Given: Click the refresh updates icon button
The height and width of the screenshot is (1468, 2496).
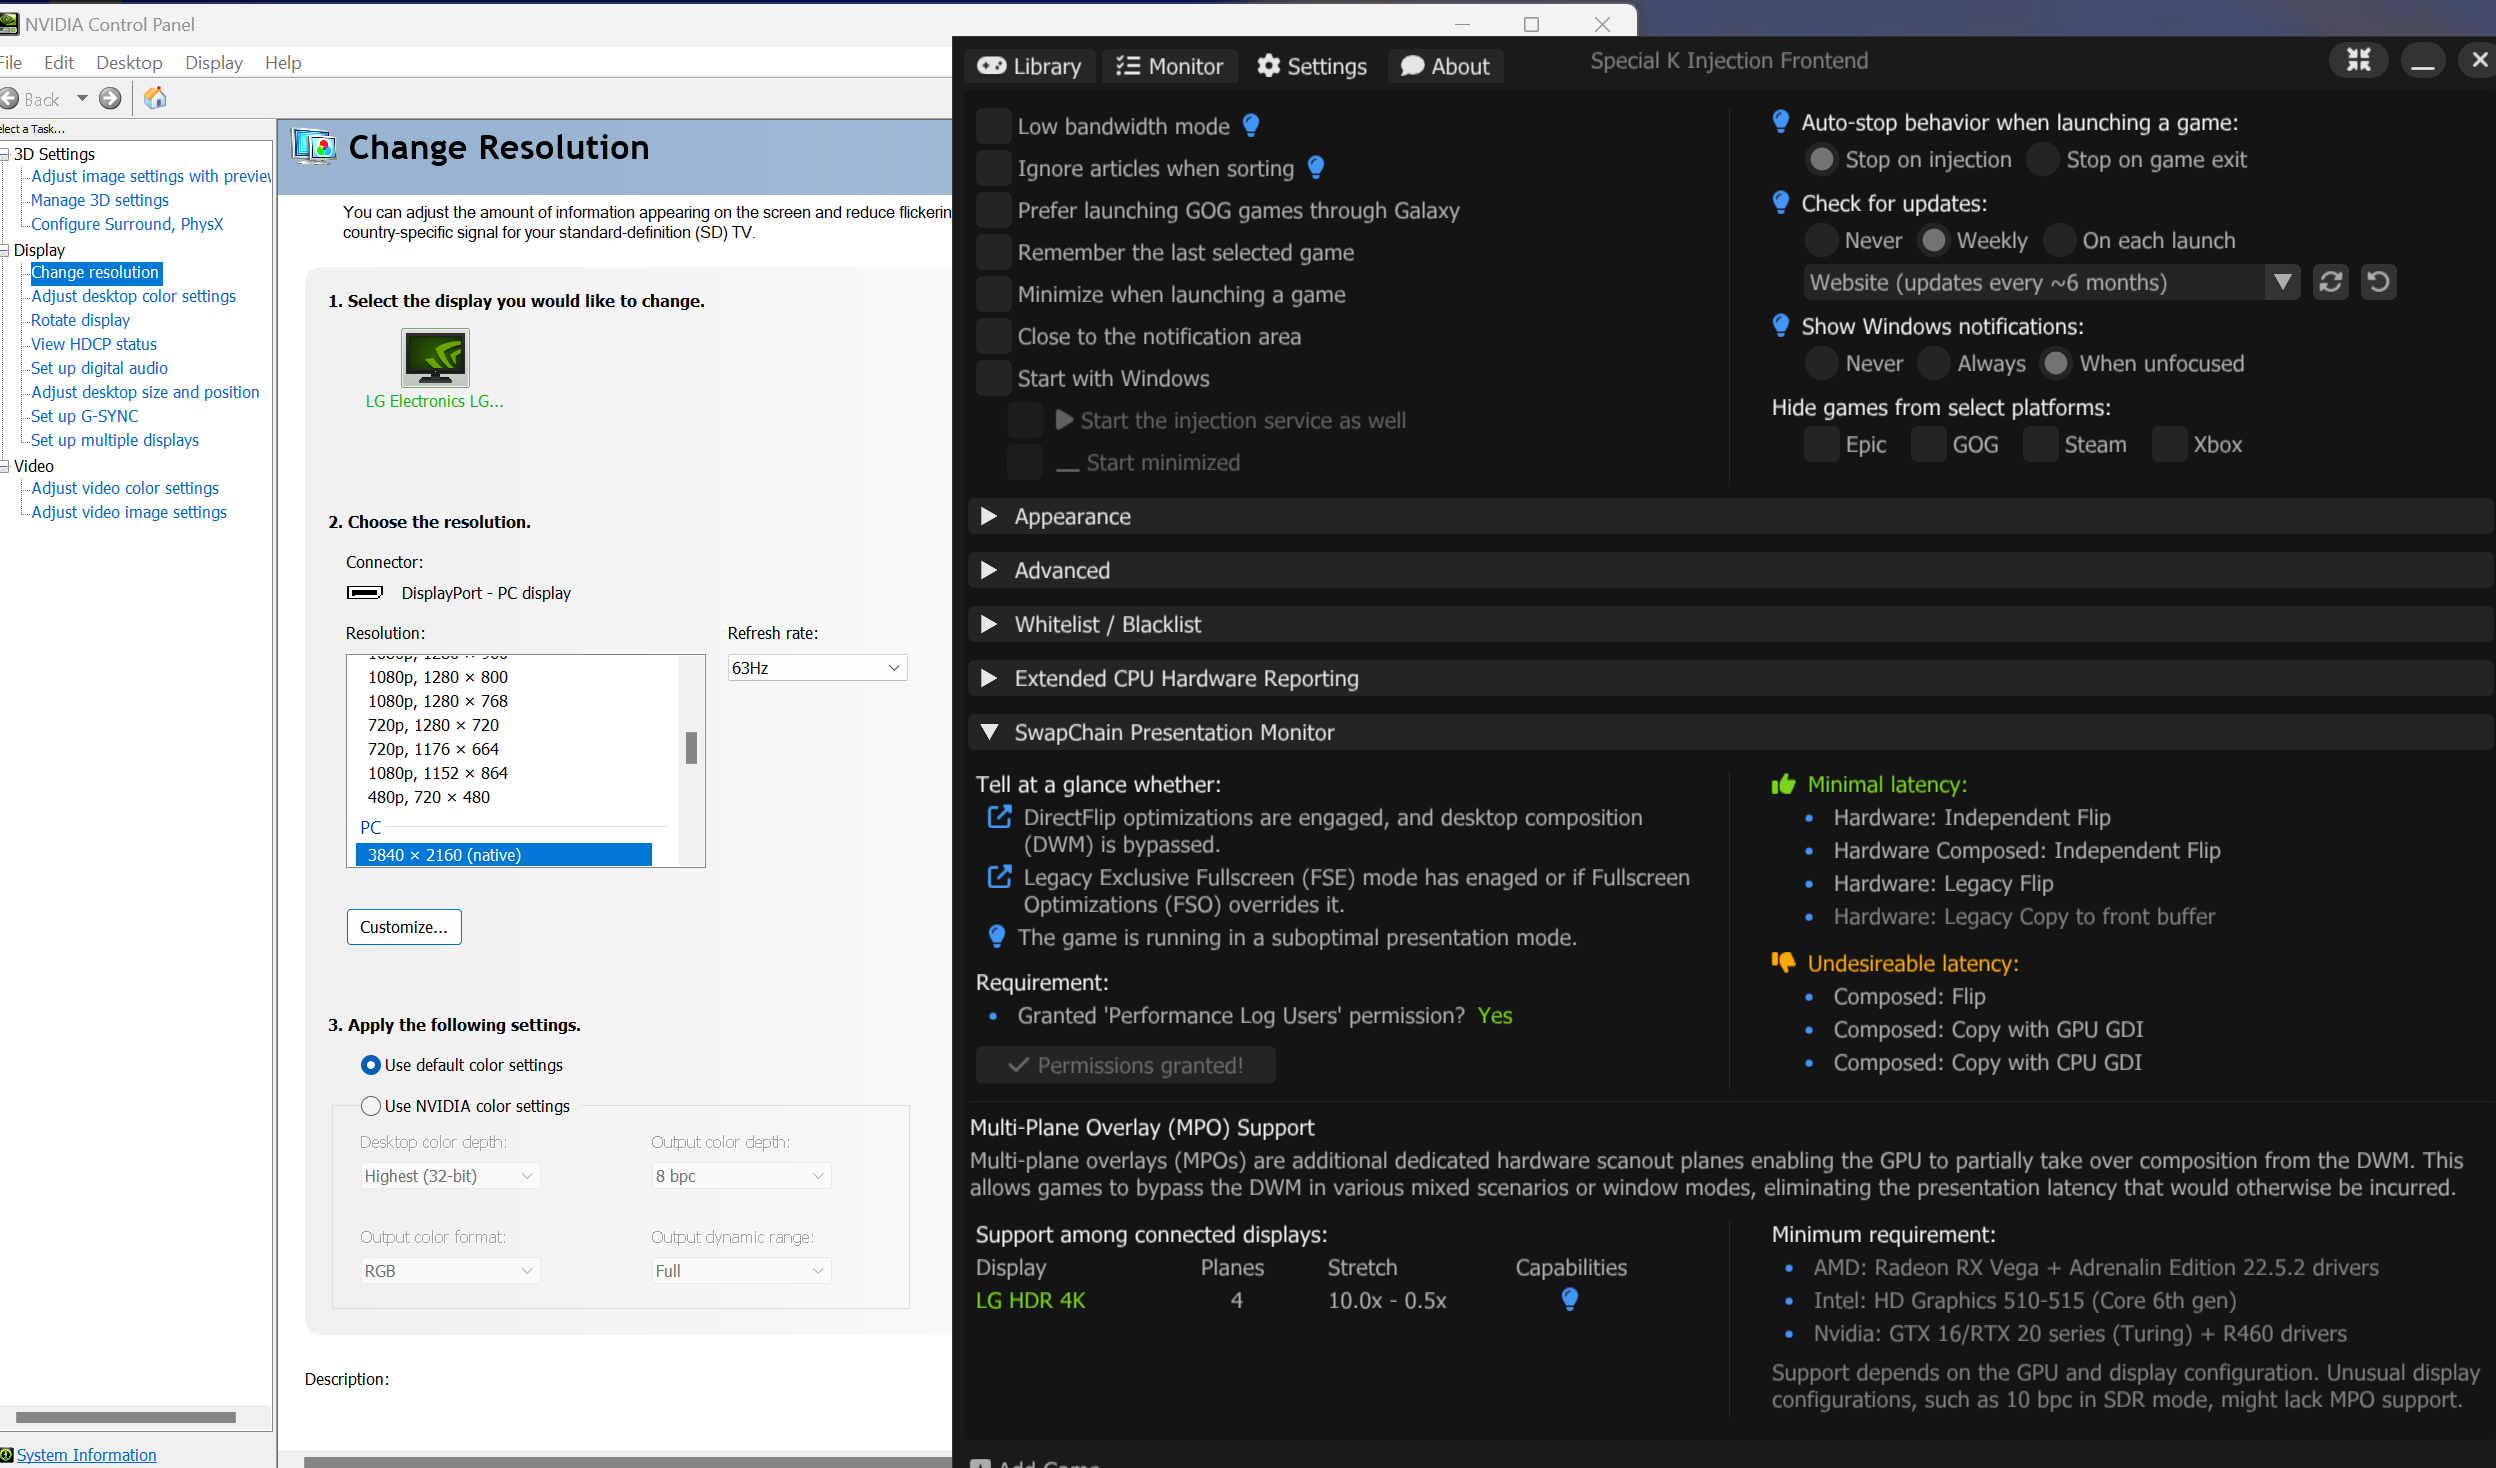Looking at the screenshot, I should point(2331,282).
